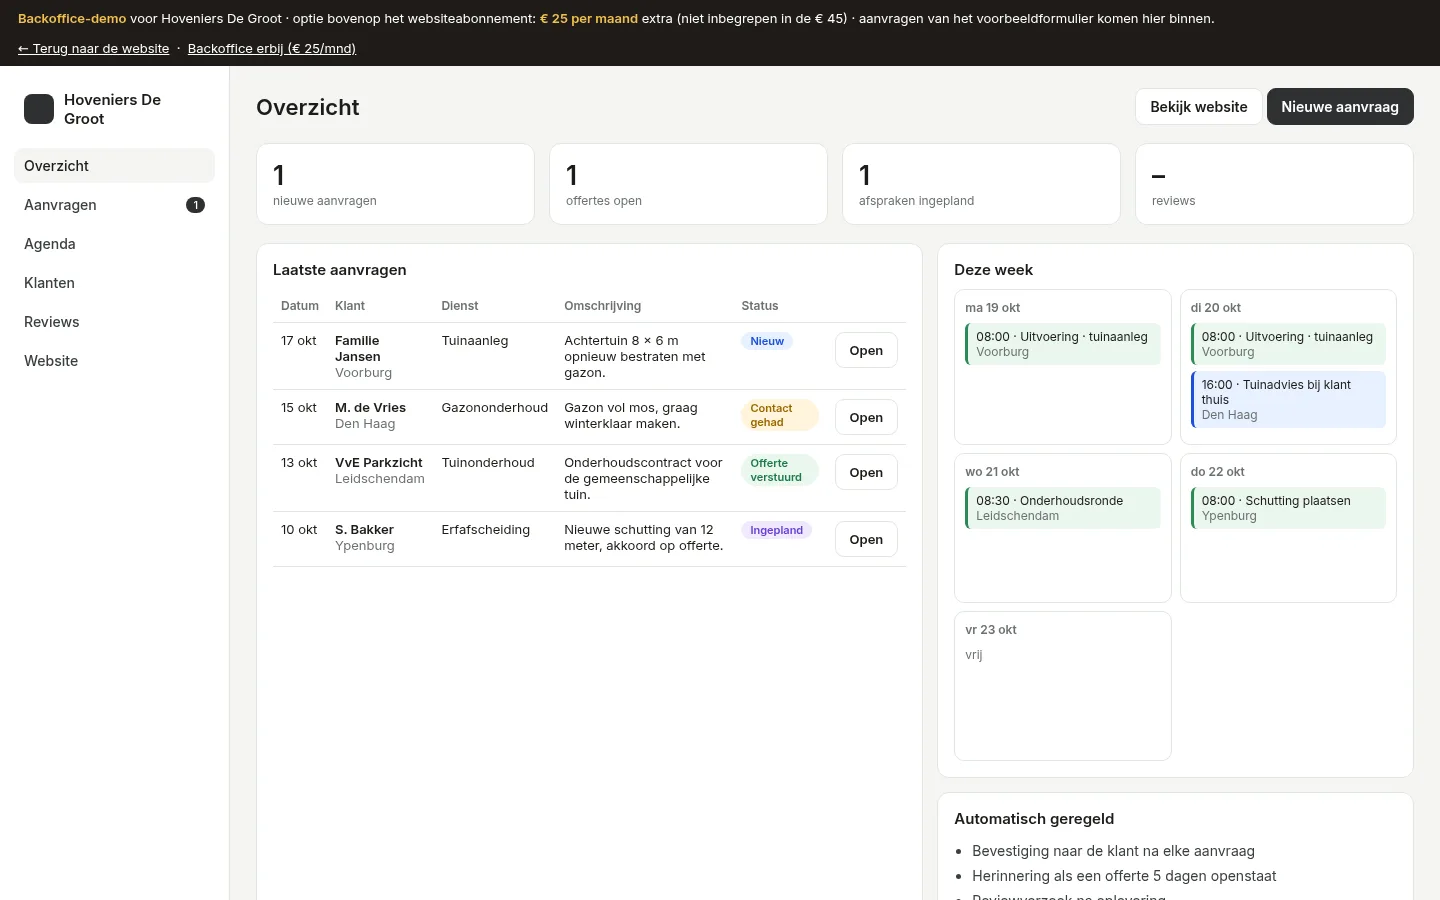Go to Aanvragen in the sidebar
The width and height of the screenshot is (1440, 900).
pyautogui.click(x=114, y=205)
